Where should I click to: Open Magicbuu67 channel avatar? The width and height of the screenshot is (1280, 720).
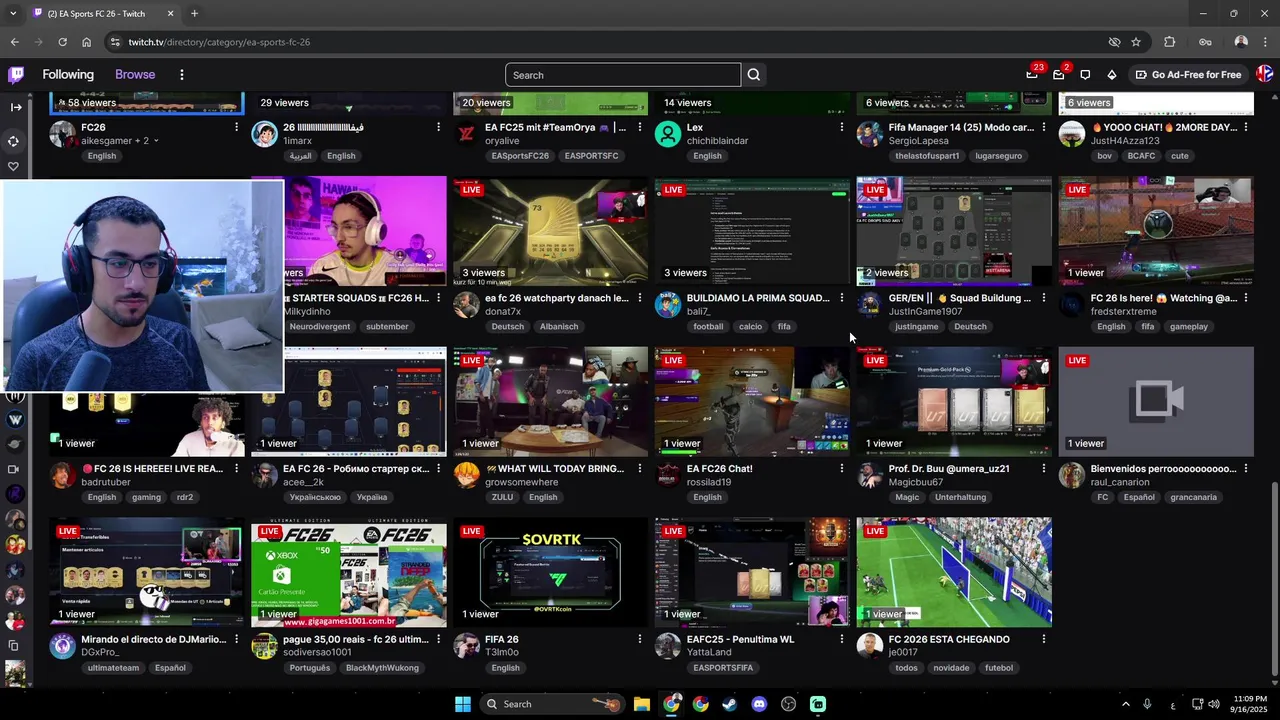870,475
